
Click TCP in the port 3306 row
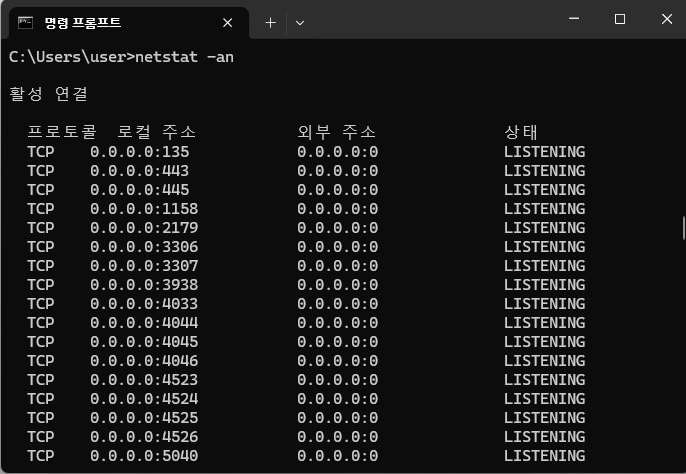point(41,247)
